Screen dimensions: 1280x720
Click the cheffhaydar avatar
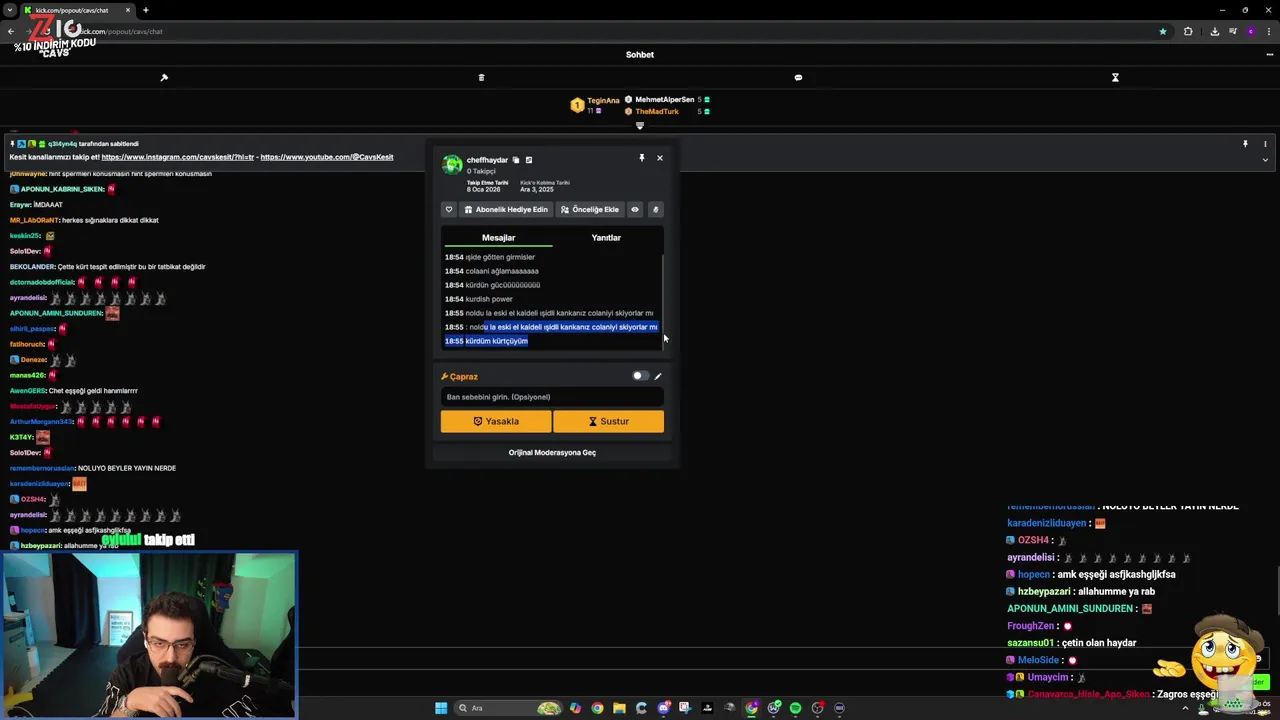coord(452,165)
